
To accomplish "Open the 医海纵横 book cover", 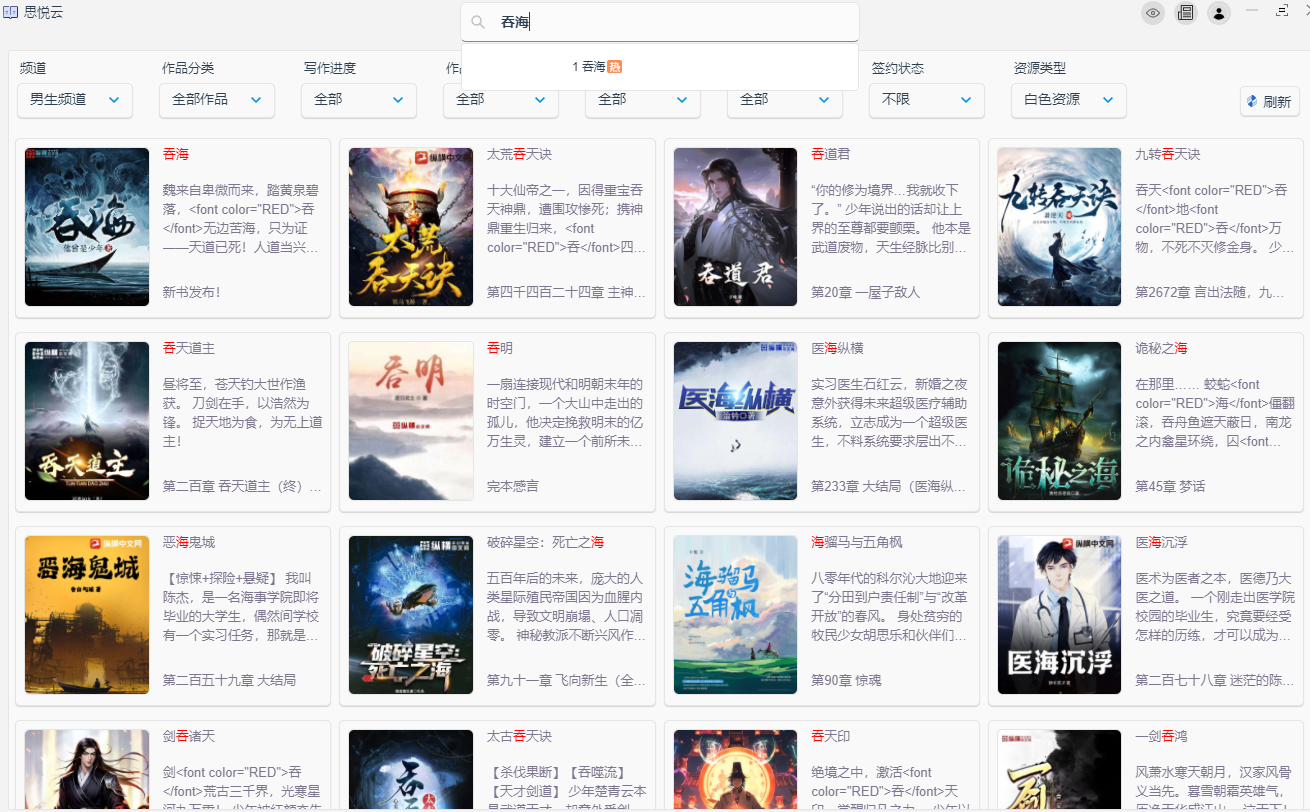I will pyautogui.click(x=735, y=421).
